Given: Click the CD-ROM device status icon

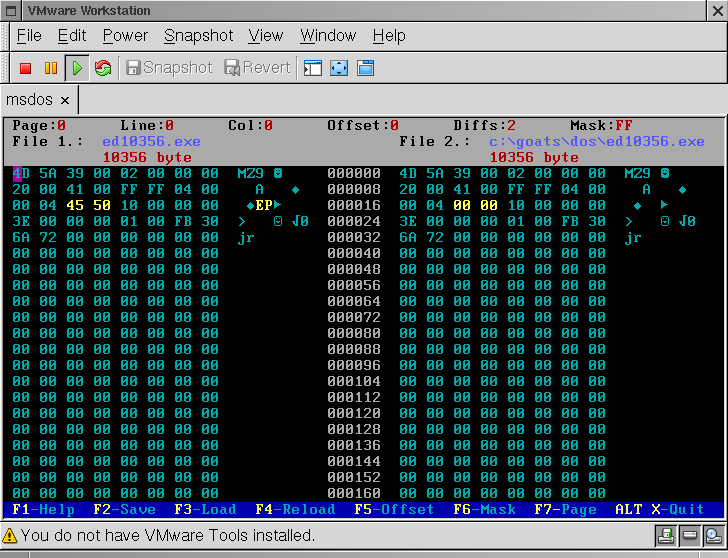Looking at the screenshot, I should point(713,536).
